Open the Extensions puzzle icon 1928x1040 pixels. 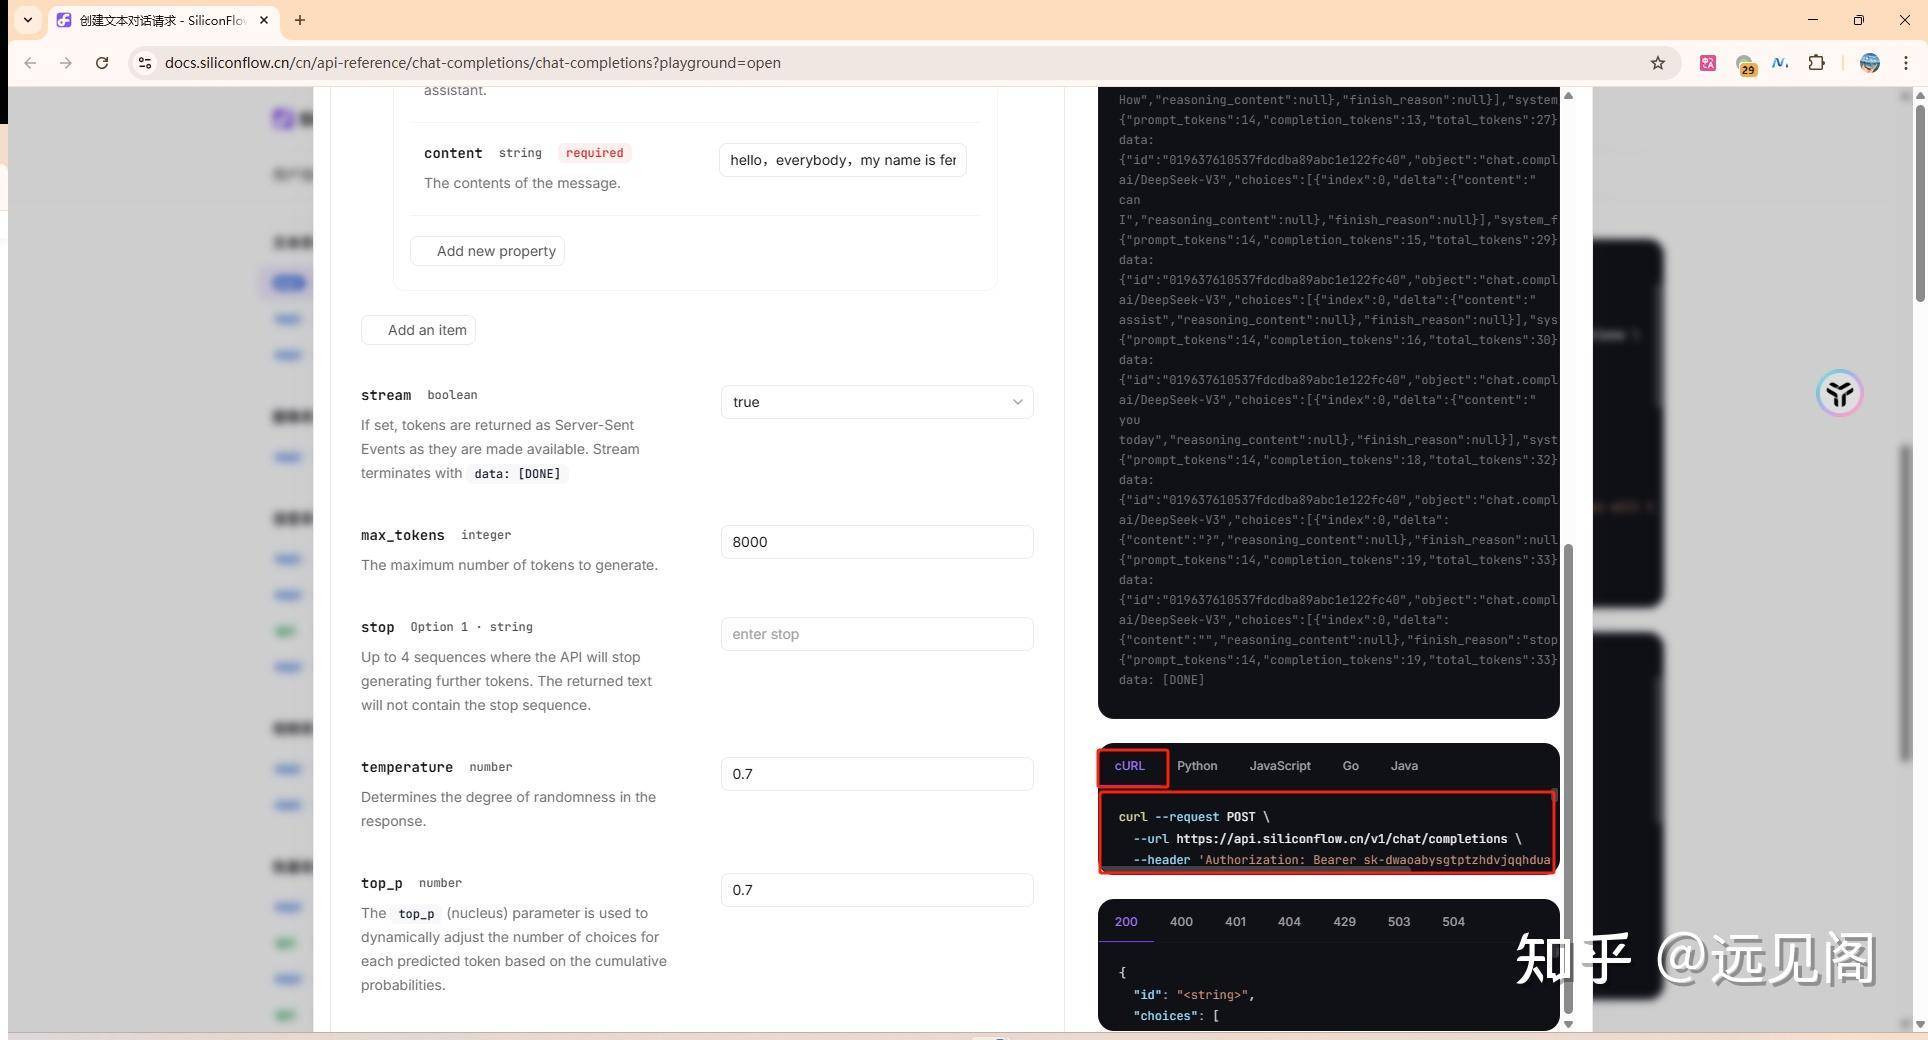tap(1816, 63)
